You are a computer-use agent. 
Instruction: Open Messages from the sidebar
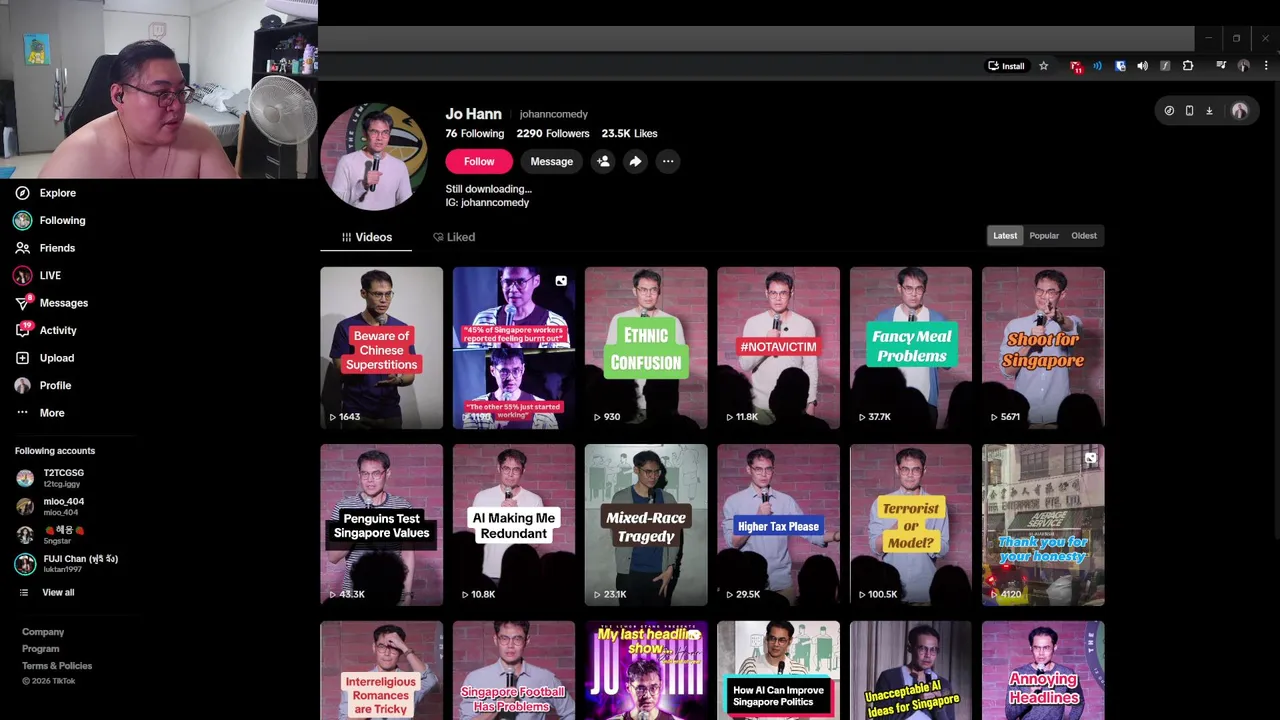coord(51,303)
